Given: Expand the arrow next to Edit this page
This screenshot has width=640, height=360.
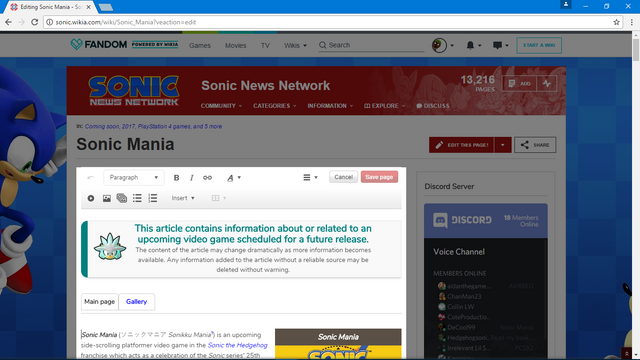Looking at the screenshot, I should (503, 145).
